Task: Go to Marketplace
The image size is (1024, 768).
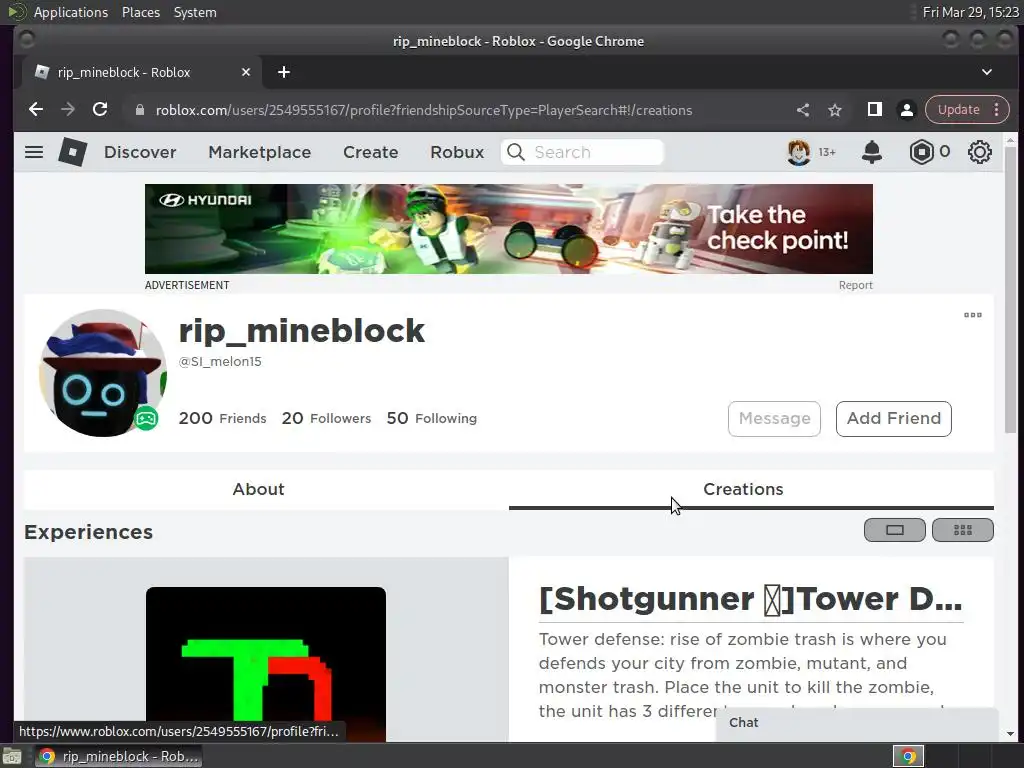Action: pos(260,152)
